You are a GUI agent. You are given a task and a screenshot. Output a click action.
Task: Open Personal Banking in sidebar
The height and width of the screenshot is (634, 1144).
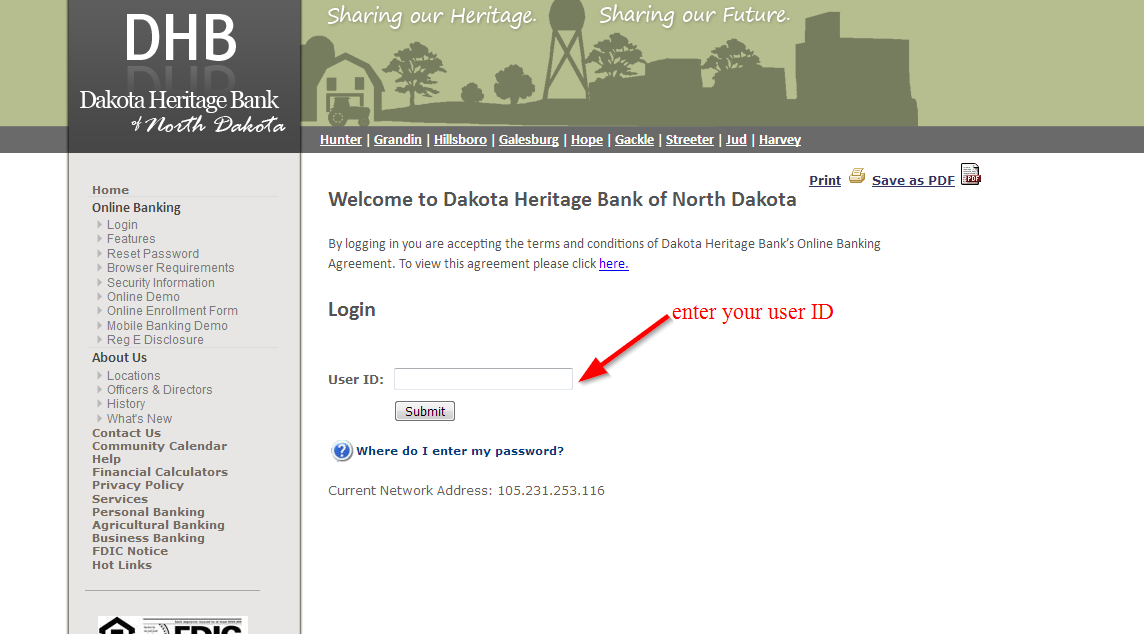coord(148,512)
